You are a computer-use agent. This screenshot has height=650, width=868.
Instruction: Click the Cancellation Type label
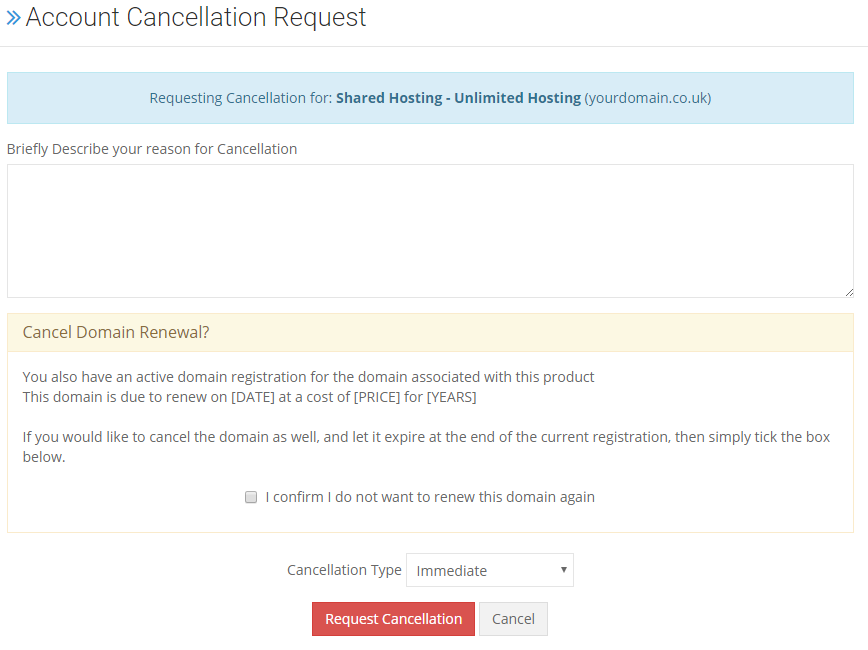click(344, 570)
